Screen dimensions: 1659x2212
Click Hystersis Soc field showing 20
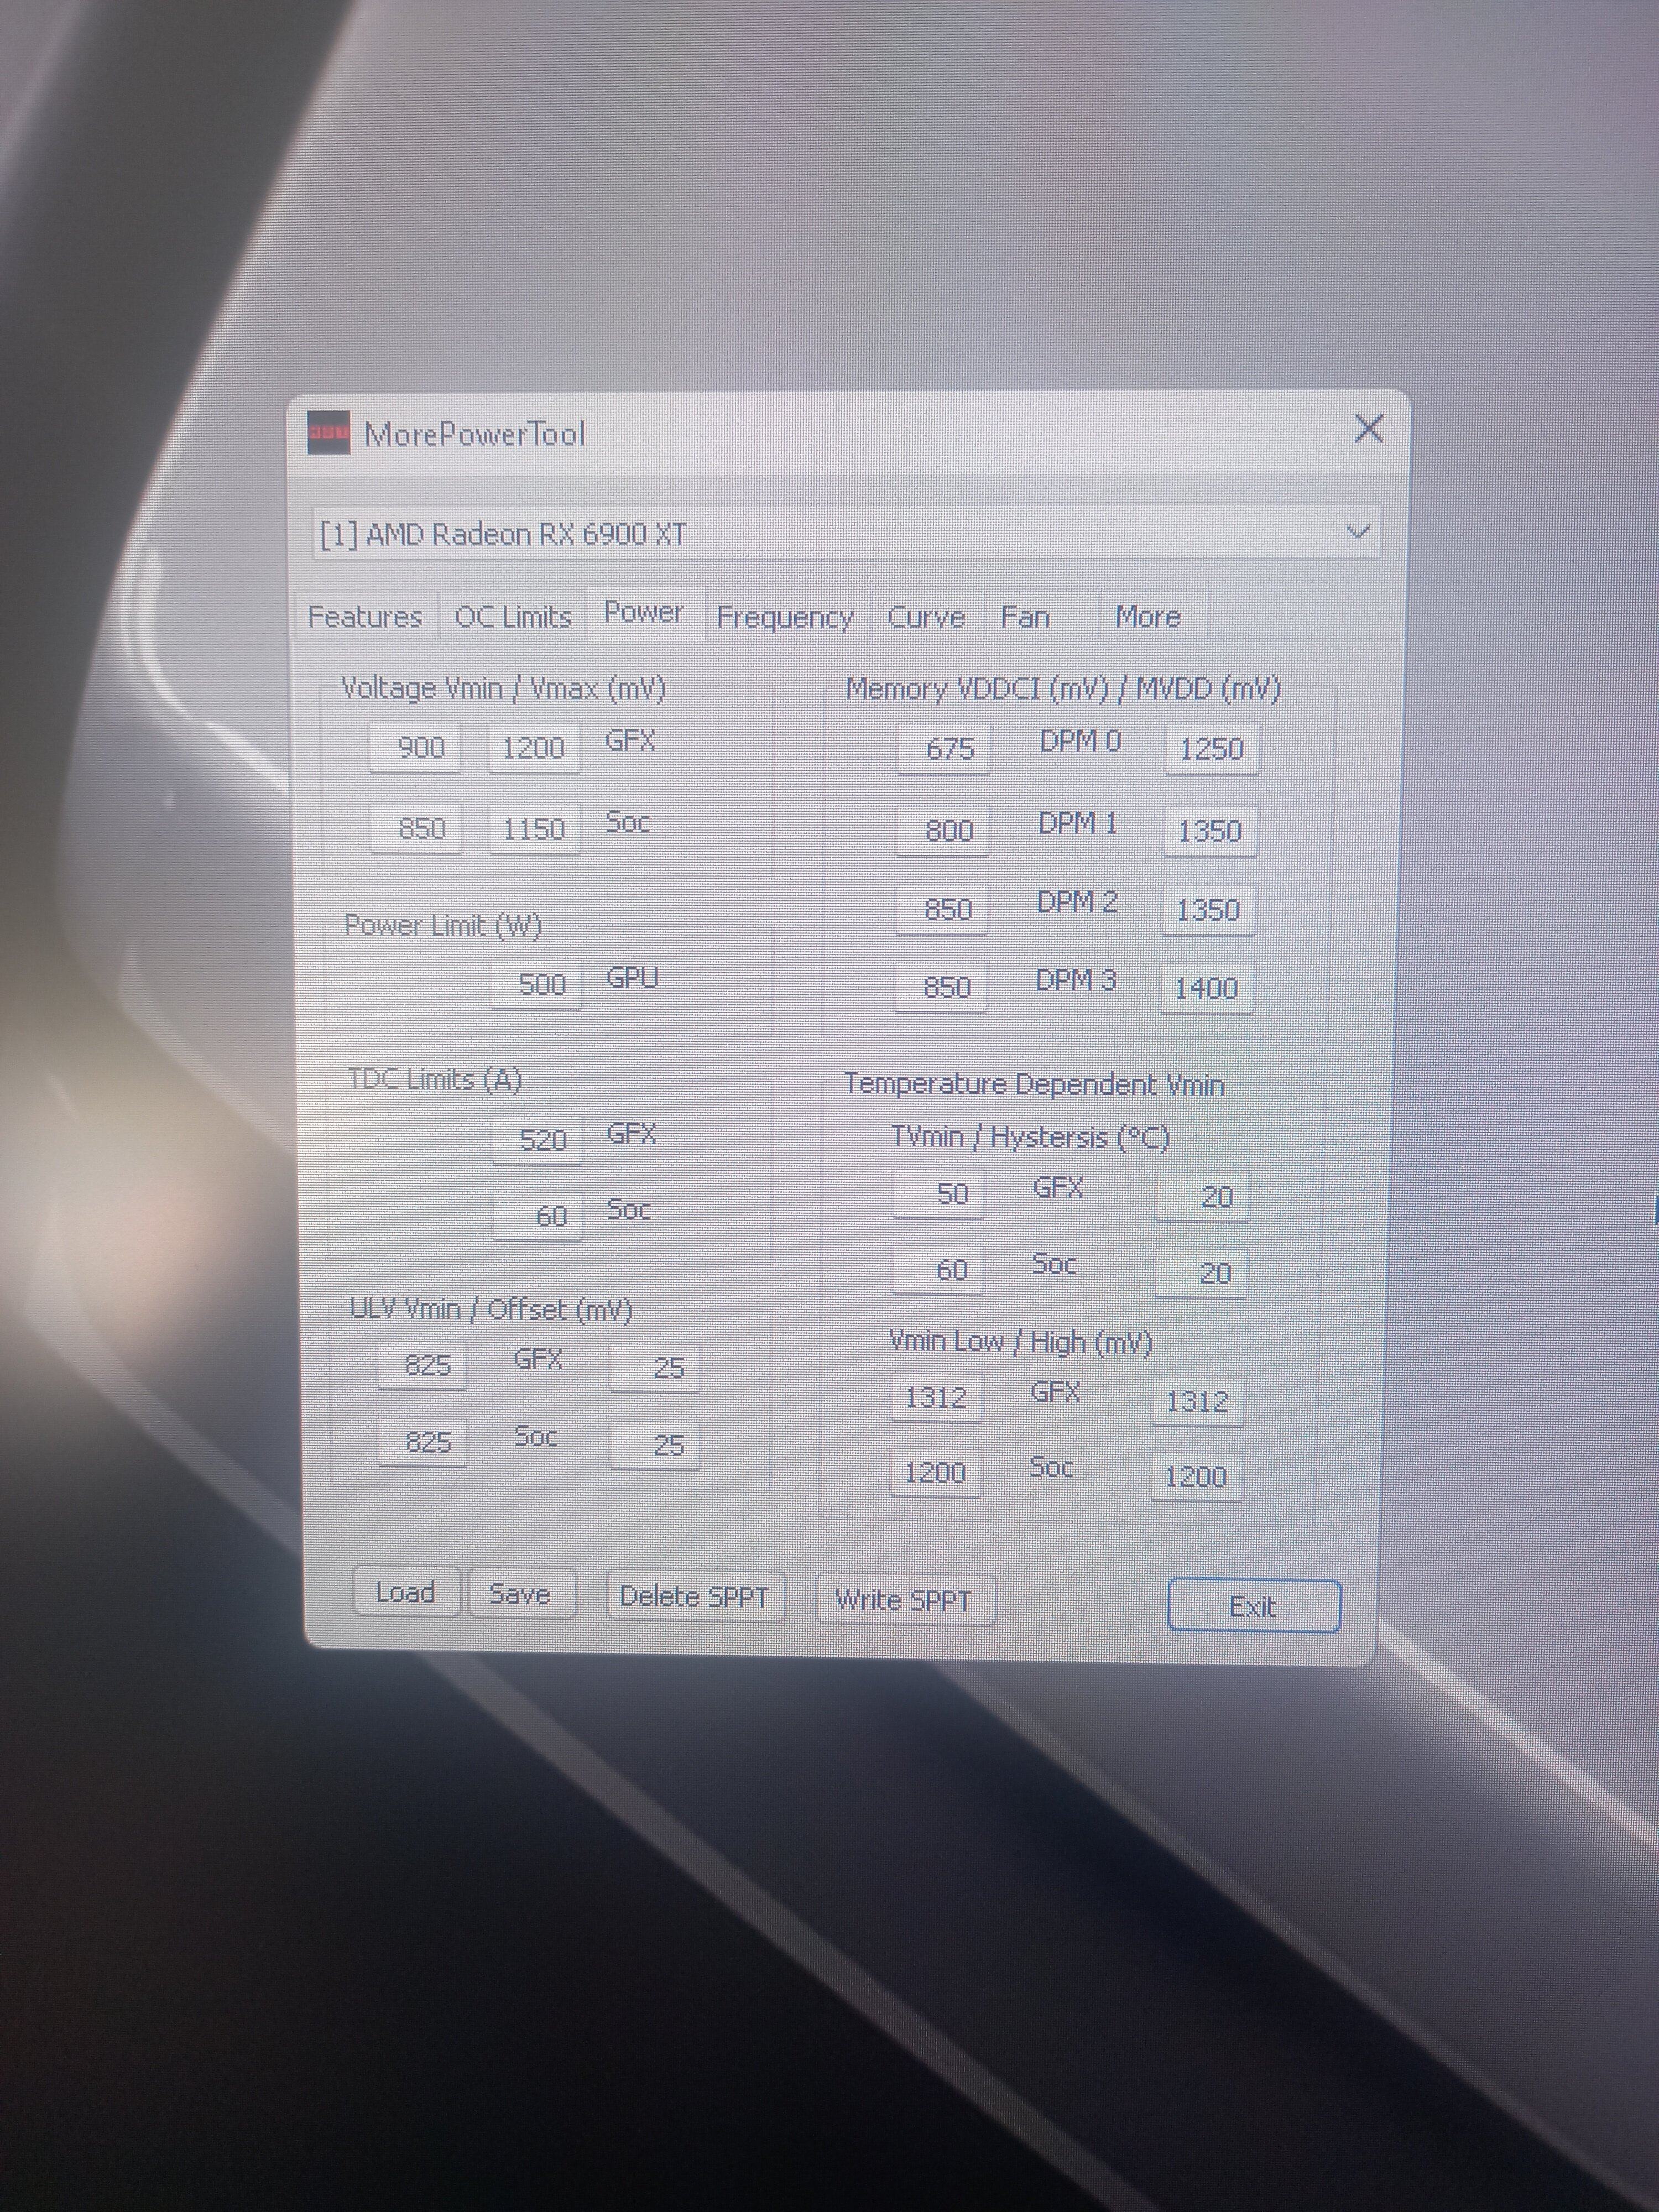[1201, 1274]
